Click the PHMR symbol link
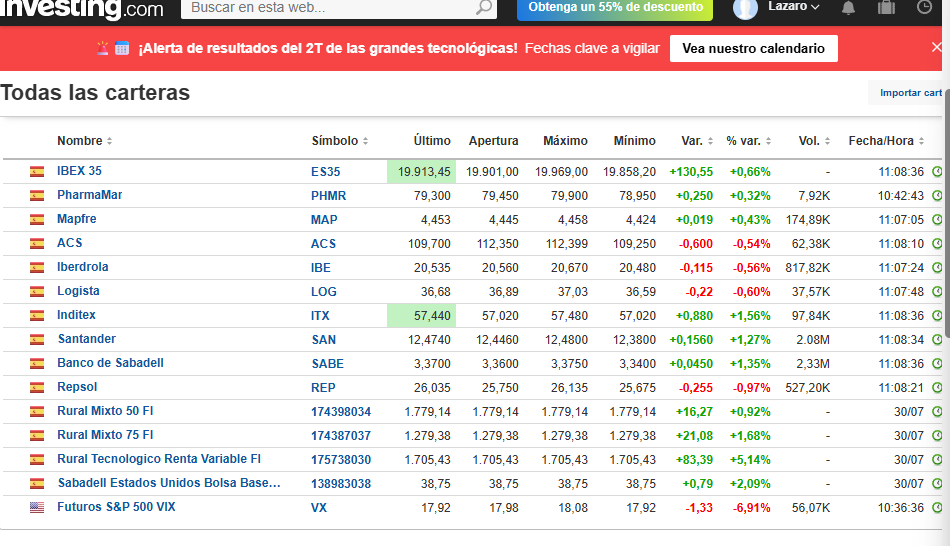The height and width of the screenshot is (546, 950). tap(328, 196)
